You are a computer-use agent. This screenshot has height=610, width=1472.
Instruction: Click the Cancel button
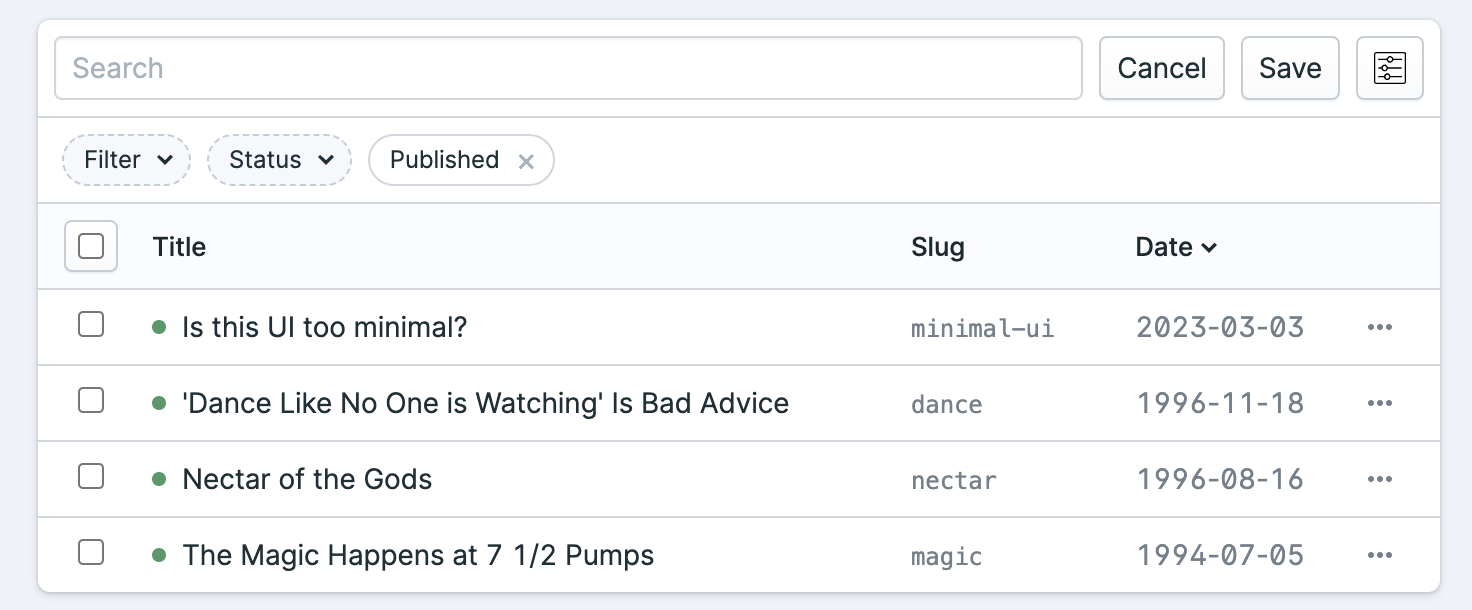click(x=1162, y=68)
